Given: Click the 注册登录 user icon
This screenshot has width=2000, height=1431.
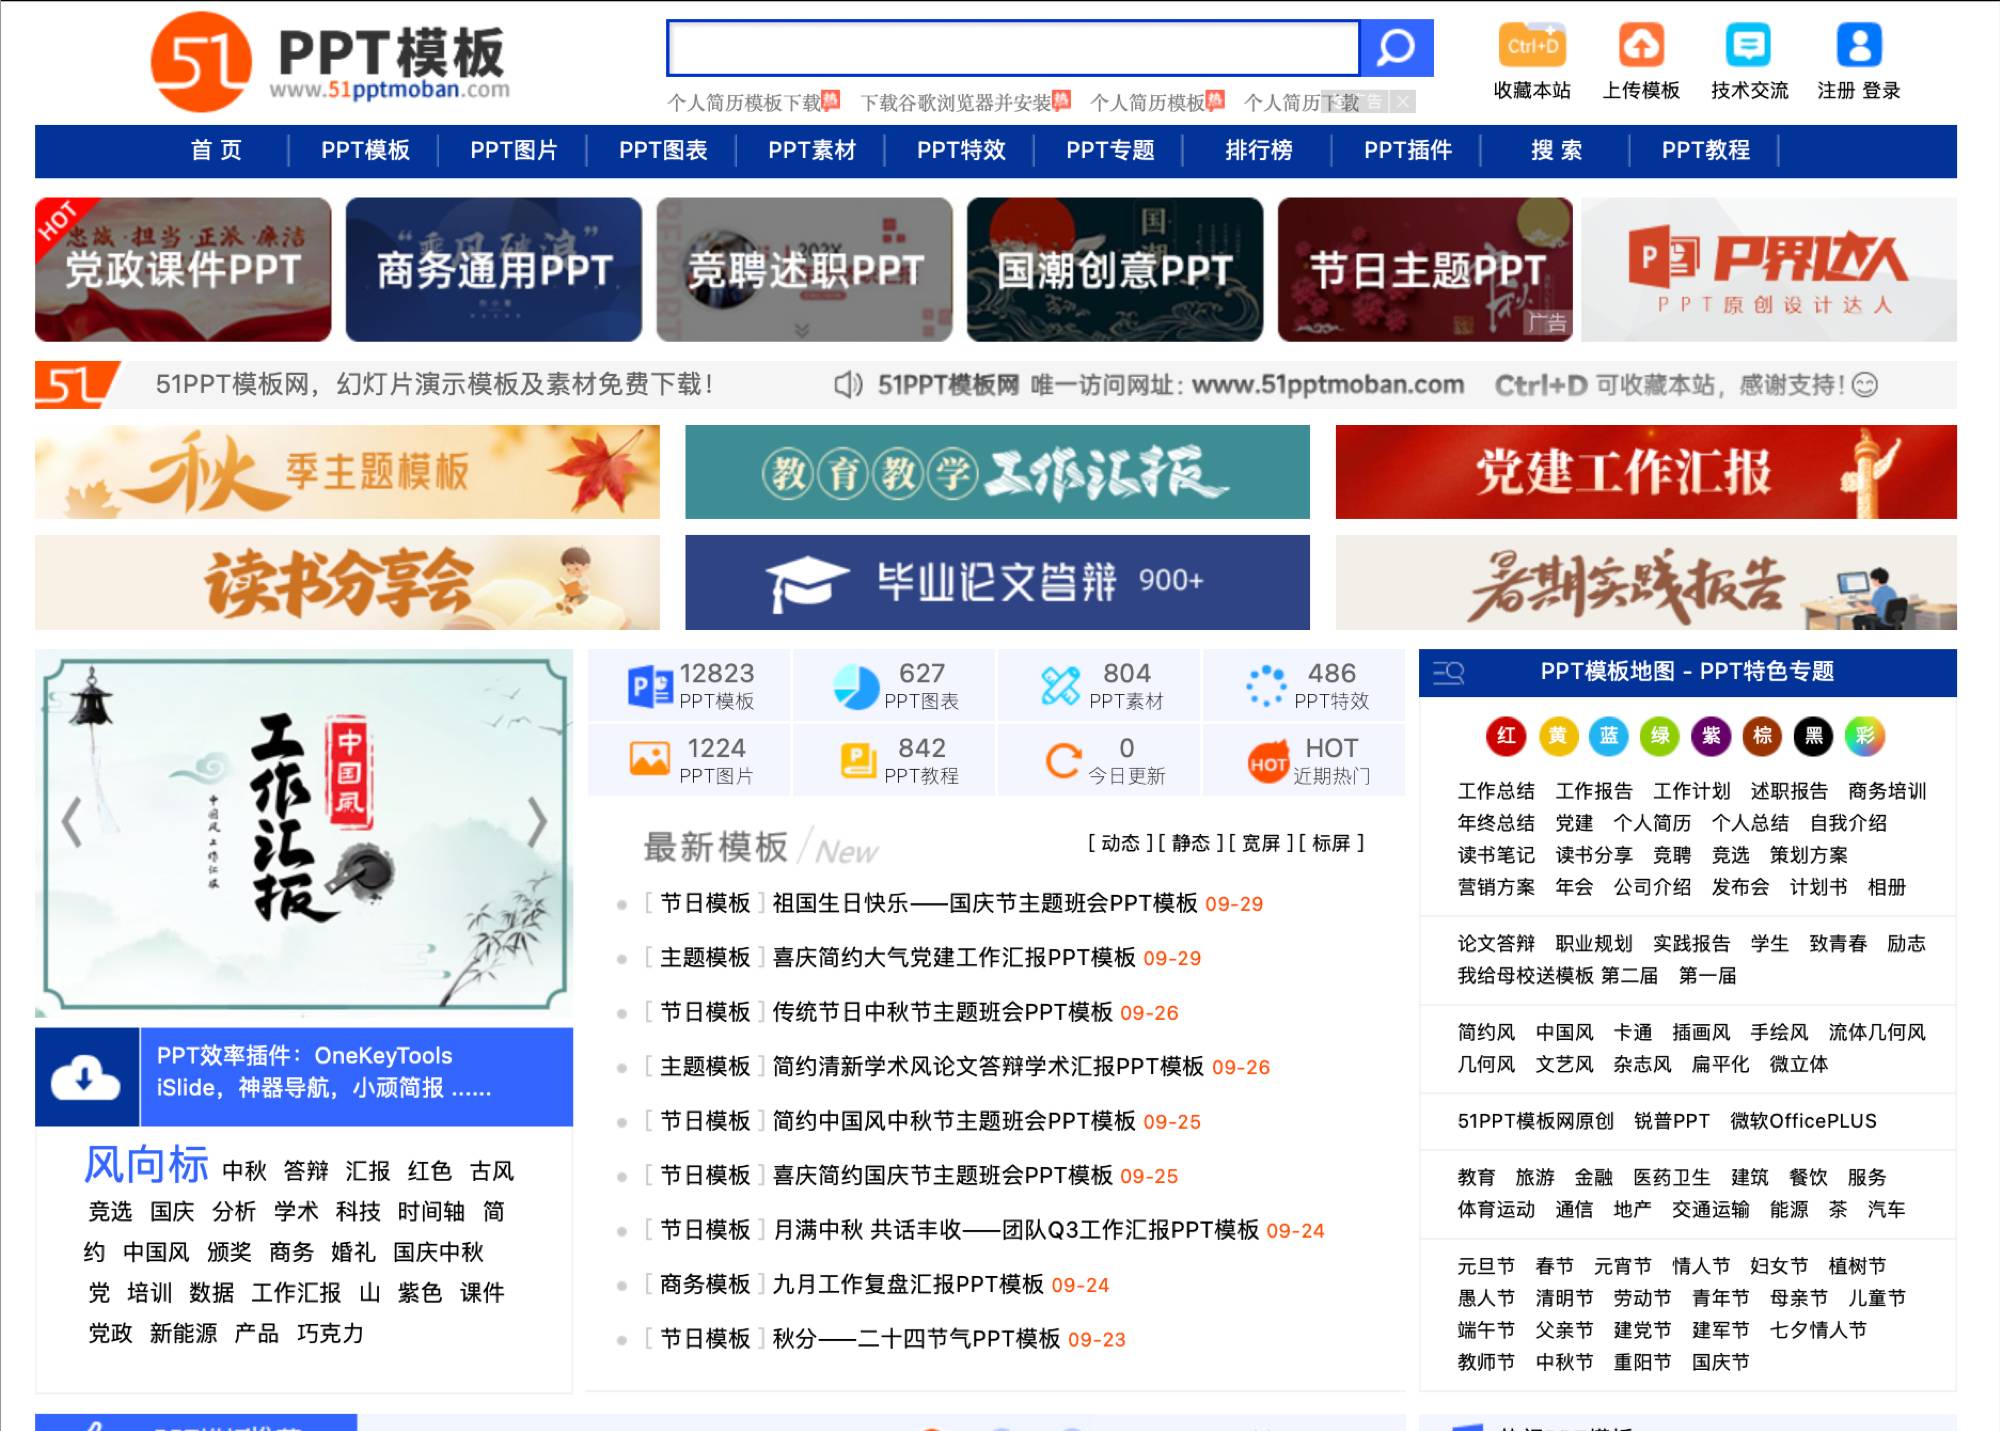Looking at the screenshot, I should tap(1859, 42).
